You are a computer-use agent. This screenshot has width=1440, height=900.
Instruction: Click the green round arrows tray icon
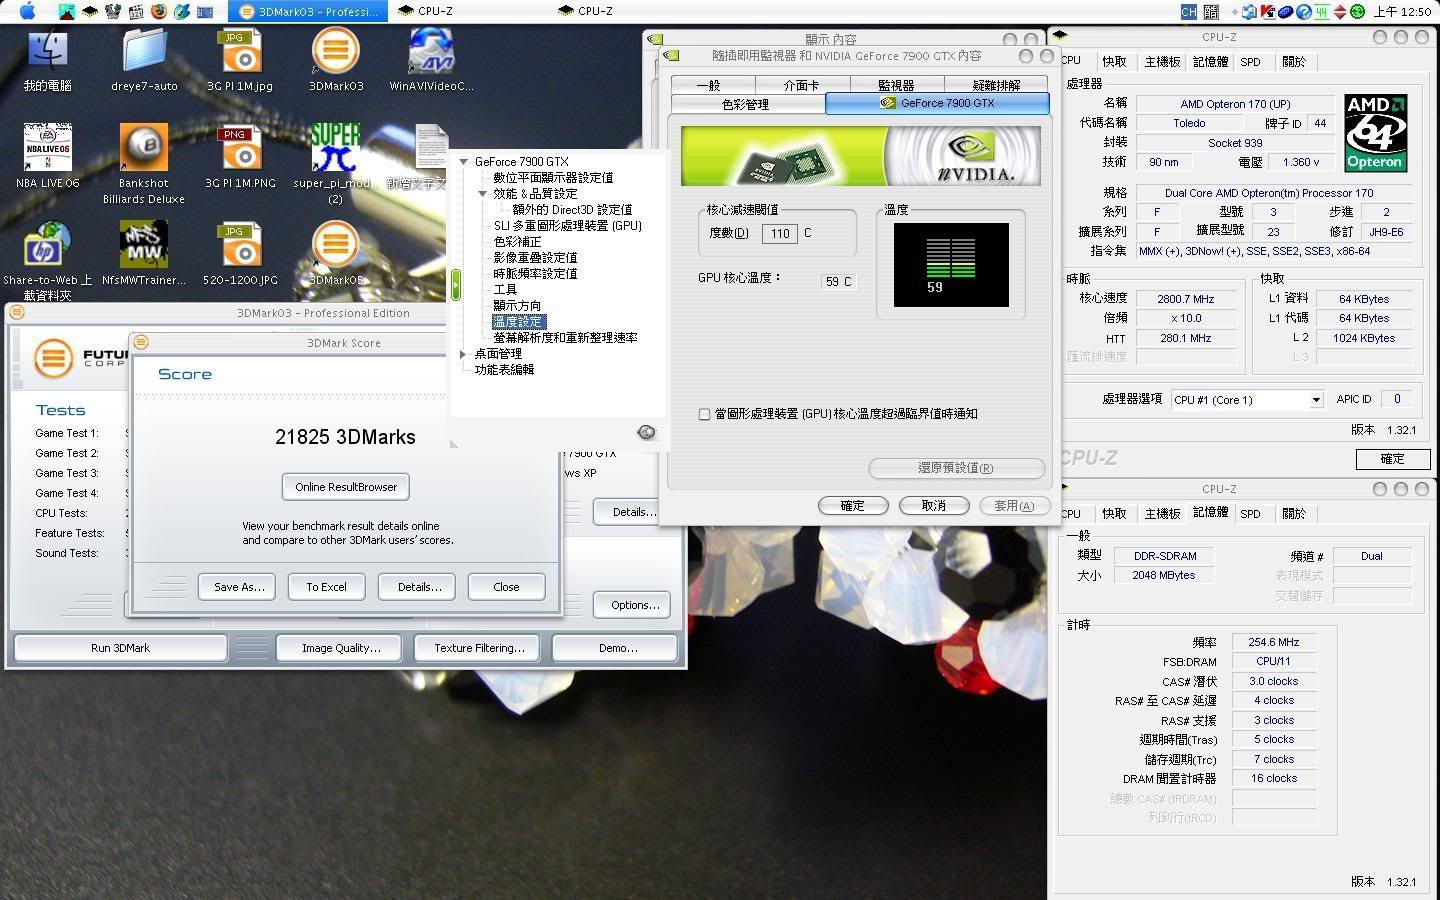coord(1358,12)
